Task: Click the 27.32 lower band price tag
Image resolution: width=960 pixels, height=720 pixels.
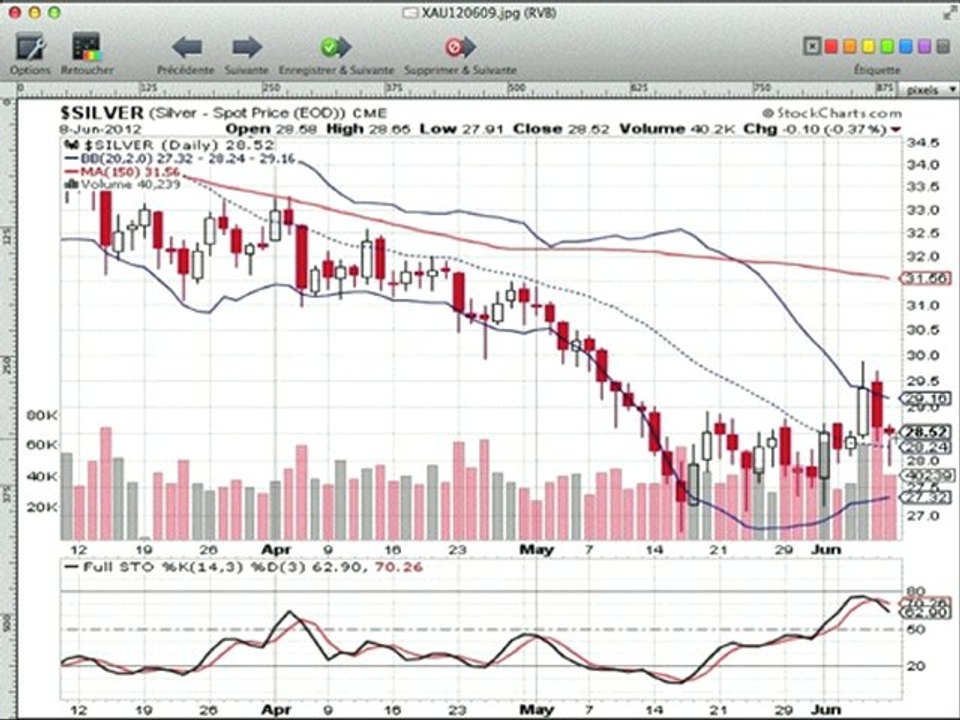Action: click(x=926, y=497)
